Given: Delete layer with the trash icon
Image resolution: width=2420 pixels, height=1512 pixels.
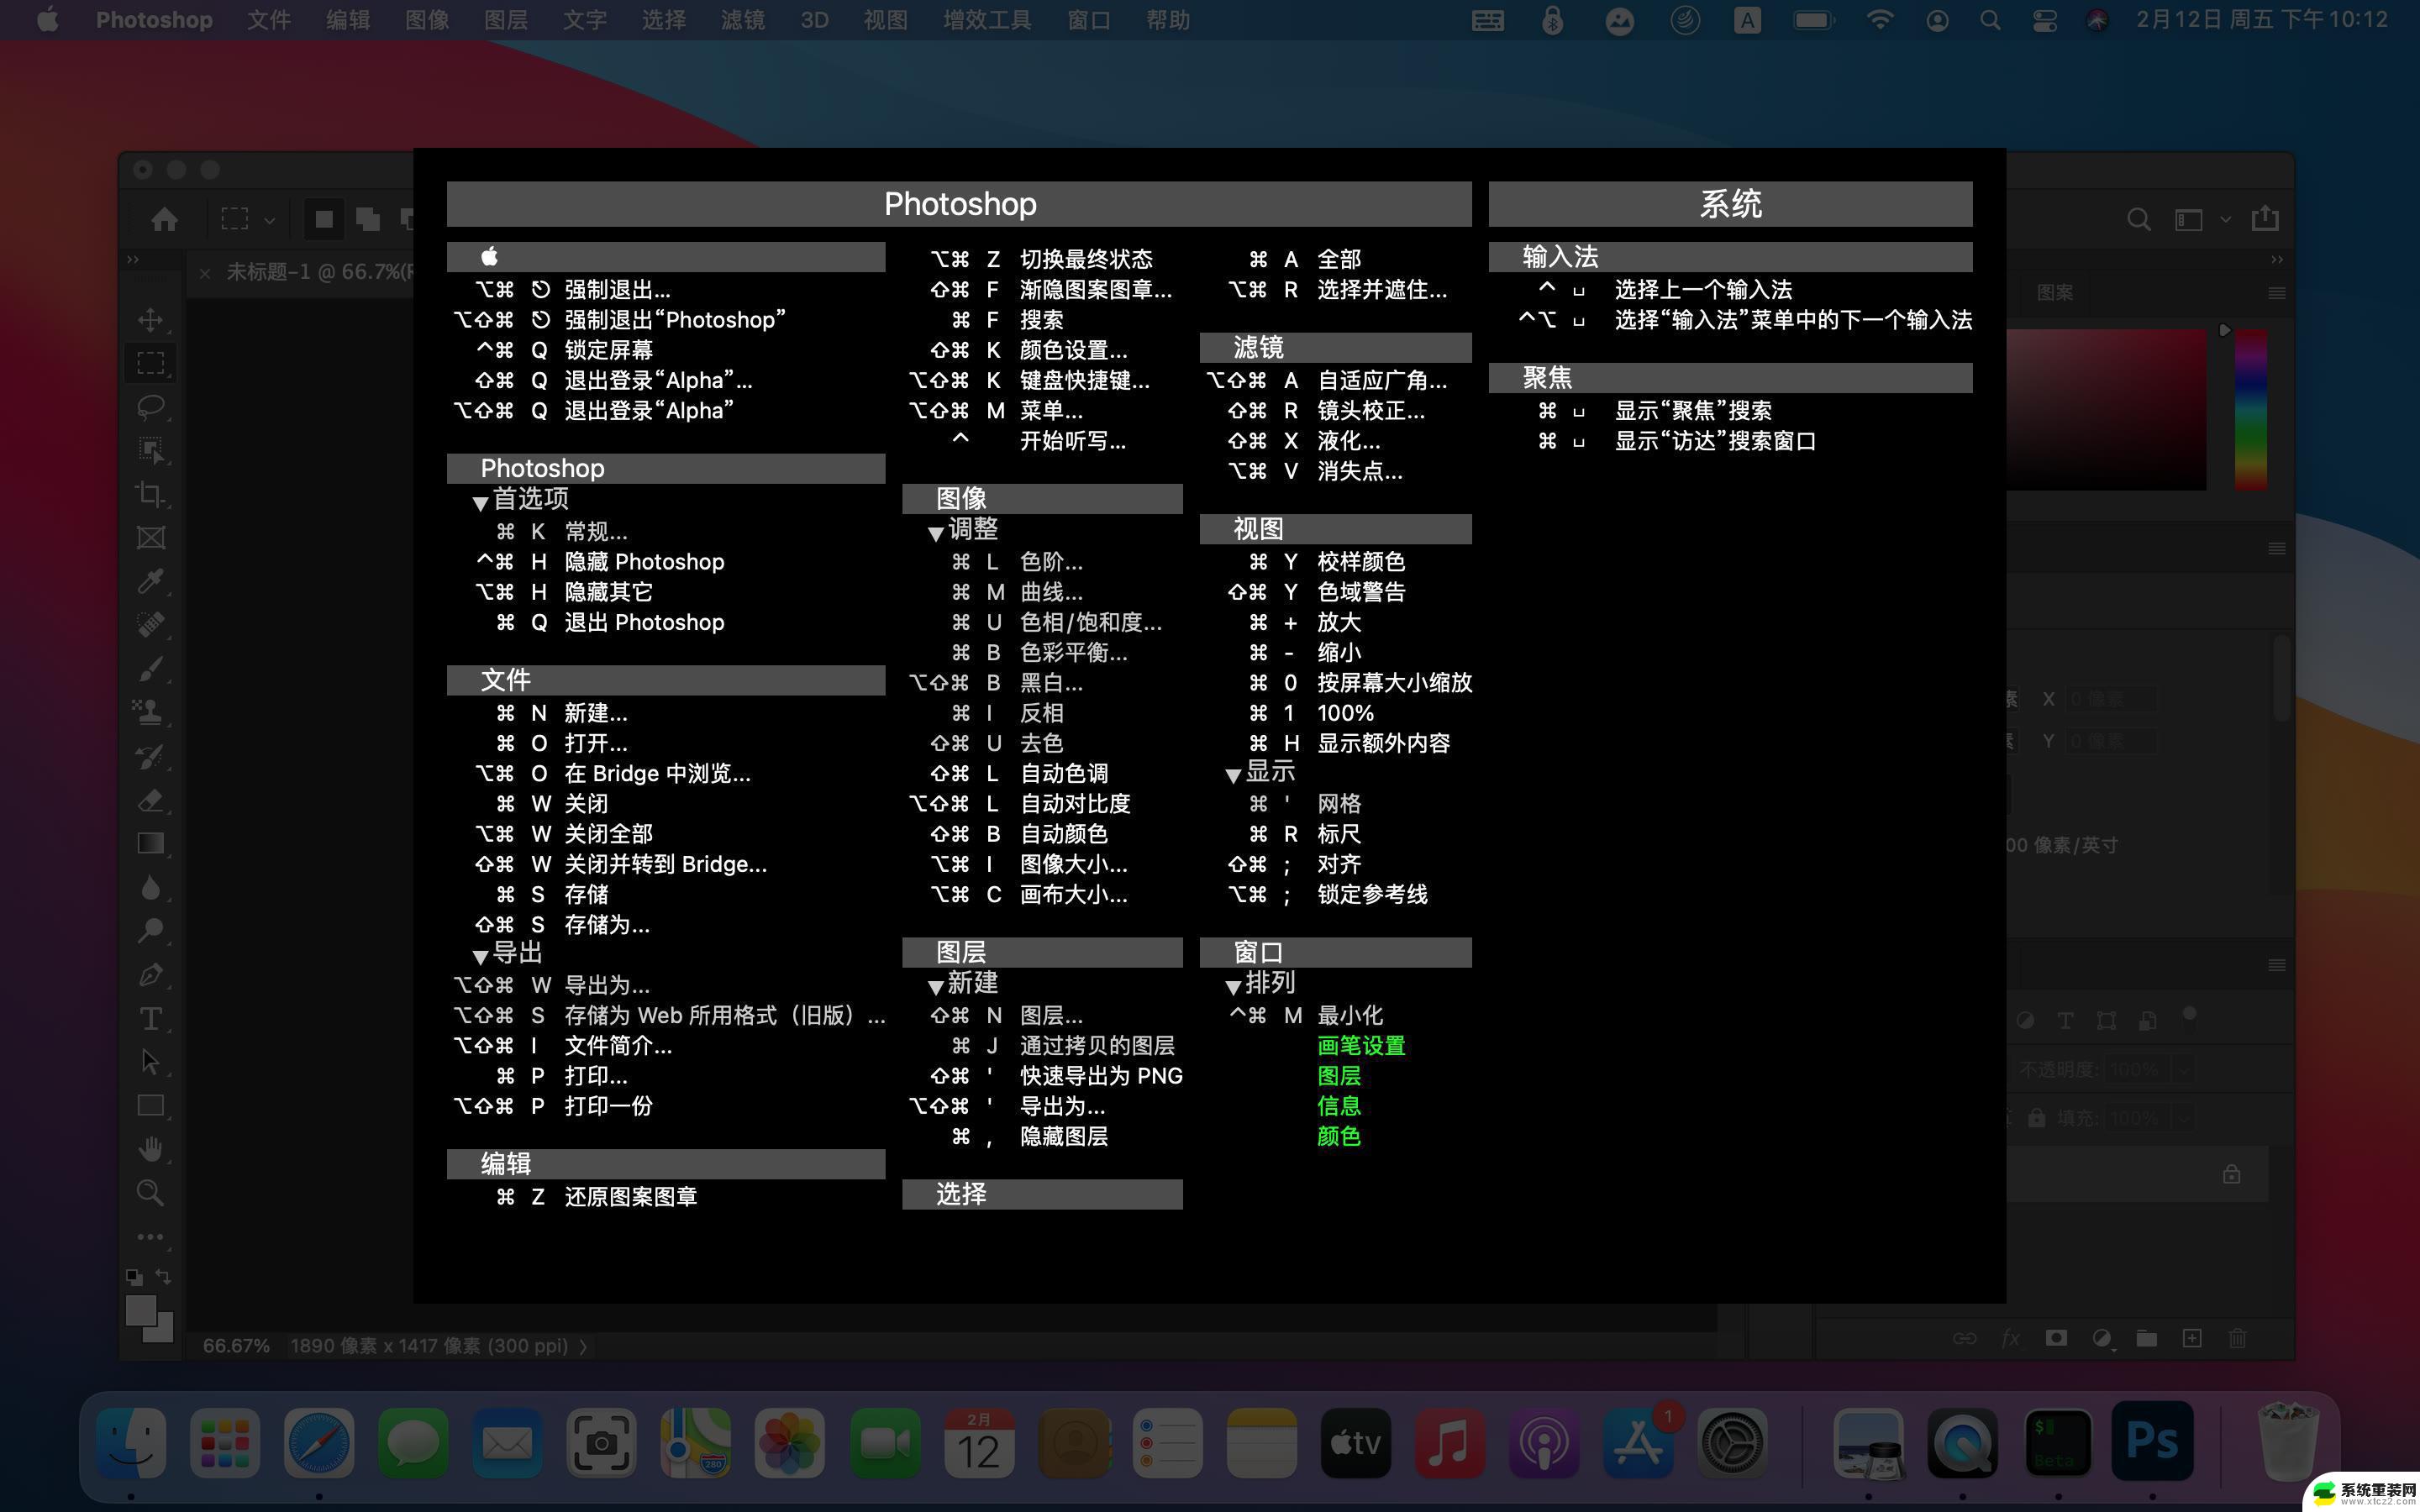Looking at the screenshot, I should pos(2238,1338).
